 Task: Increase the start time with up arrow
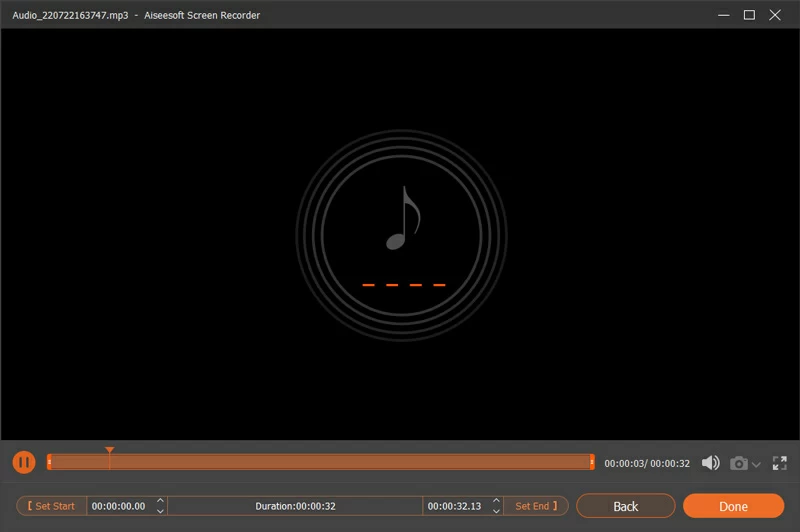coord(160,501)
